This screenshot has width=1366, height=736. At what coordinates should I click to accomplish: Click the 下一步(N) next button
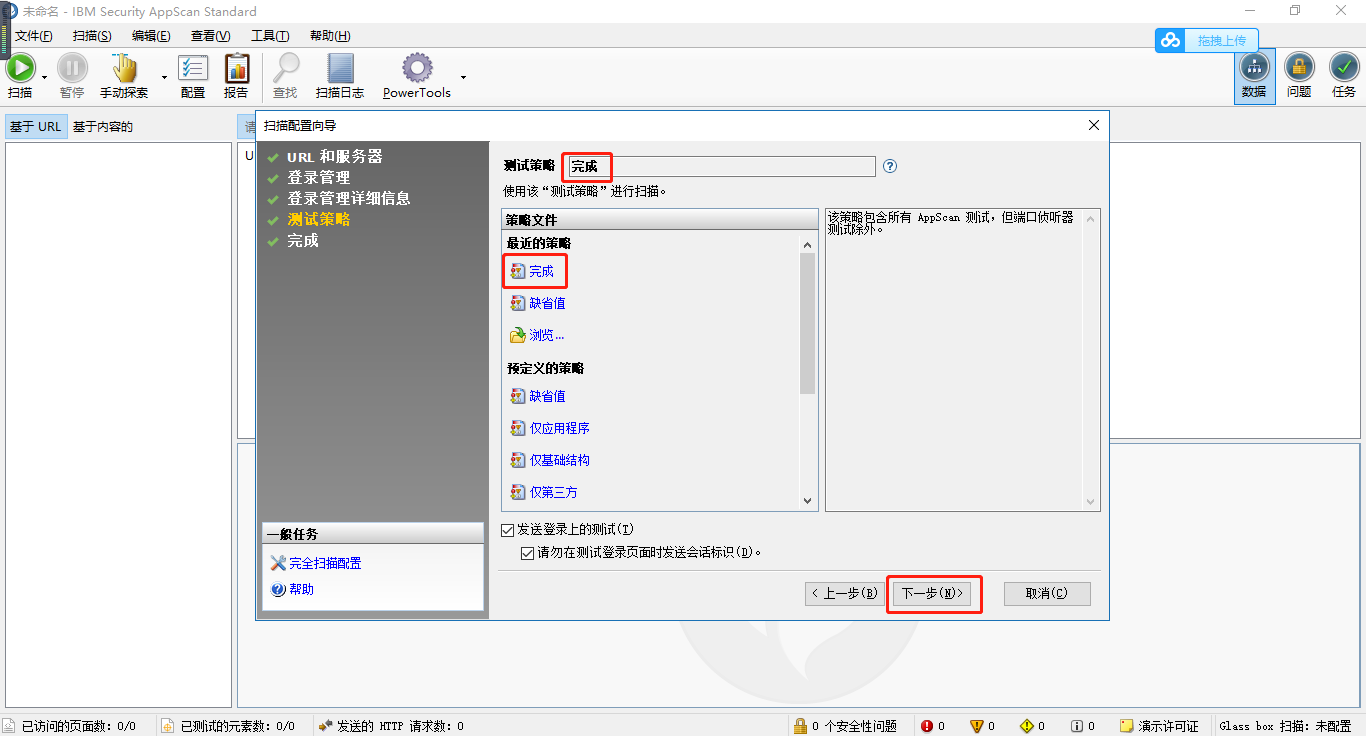click(933, 593)
